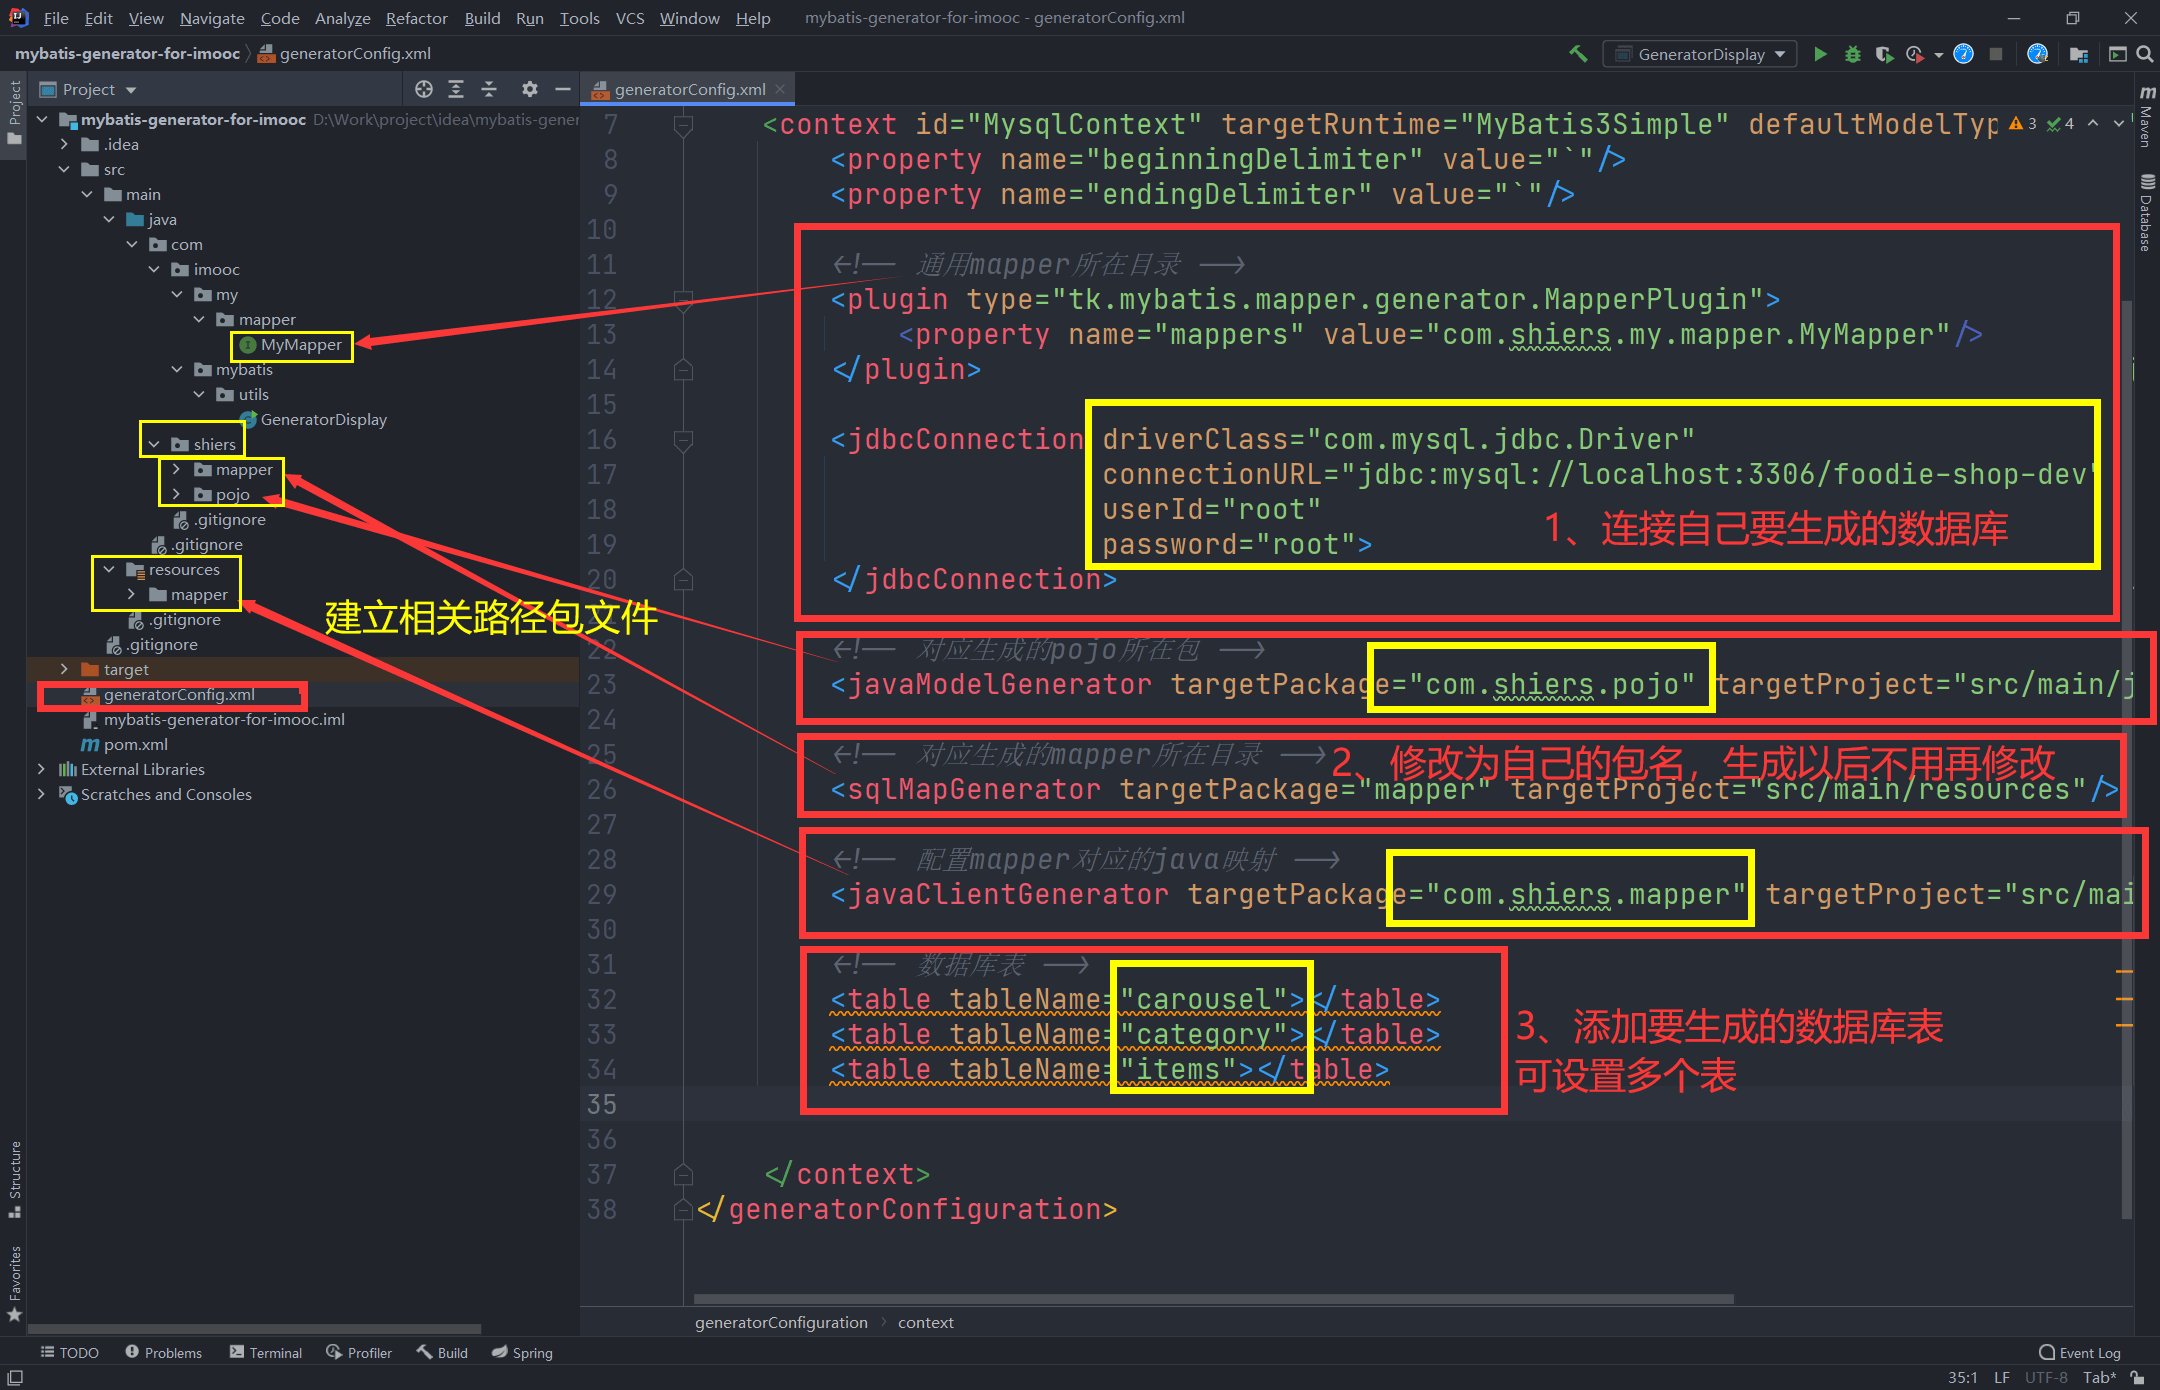Collapse the resources folder
The width and height of the screenshot is (2160, 1390).
(x=109, y=569)
